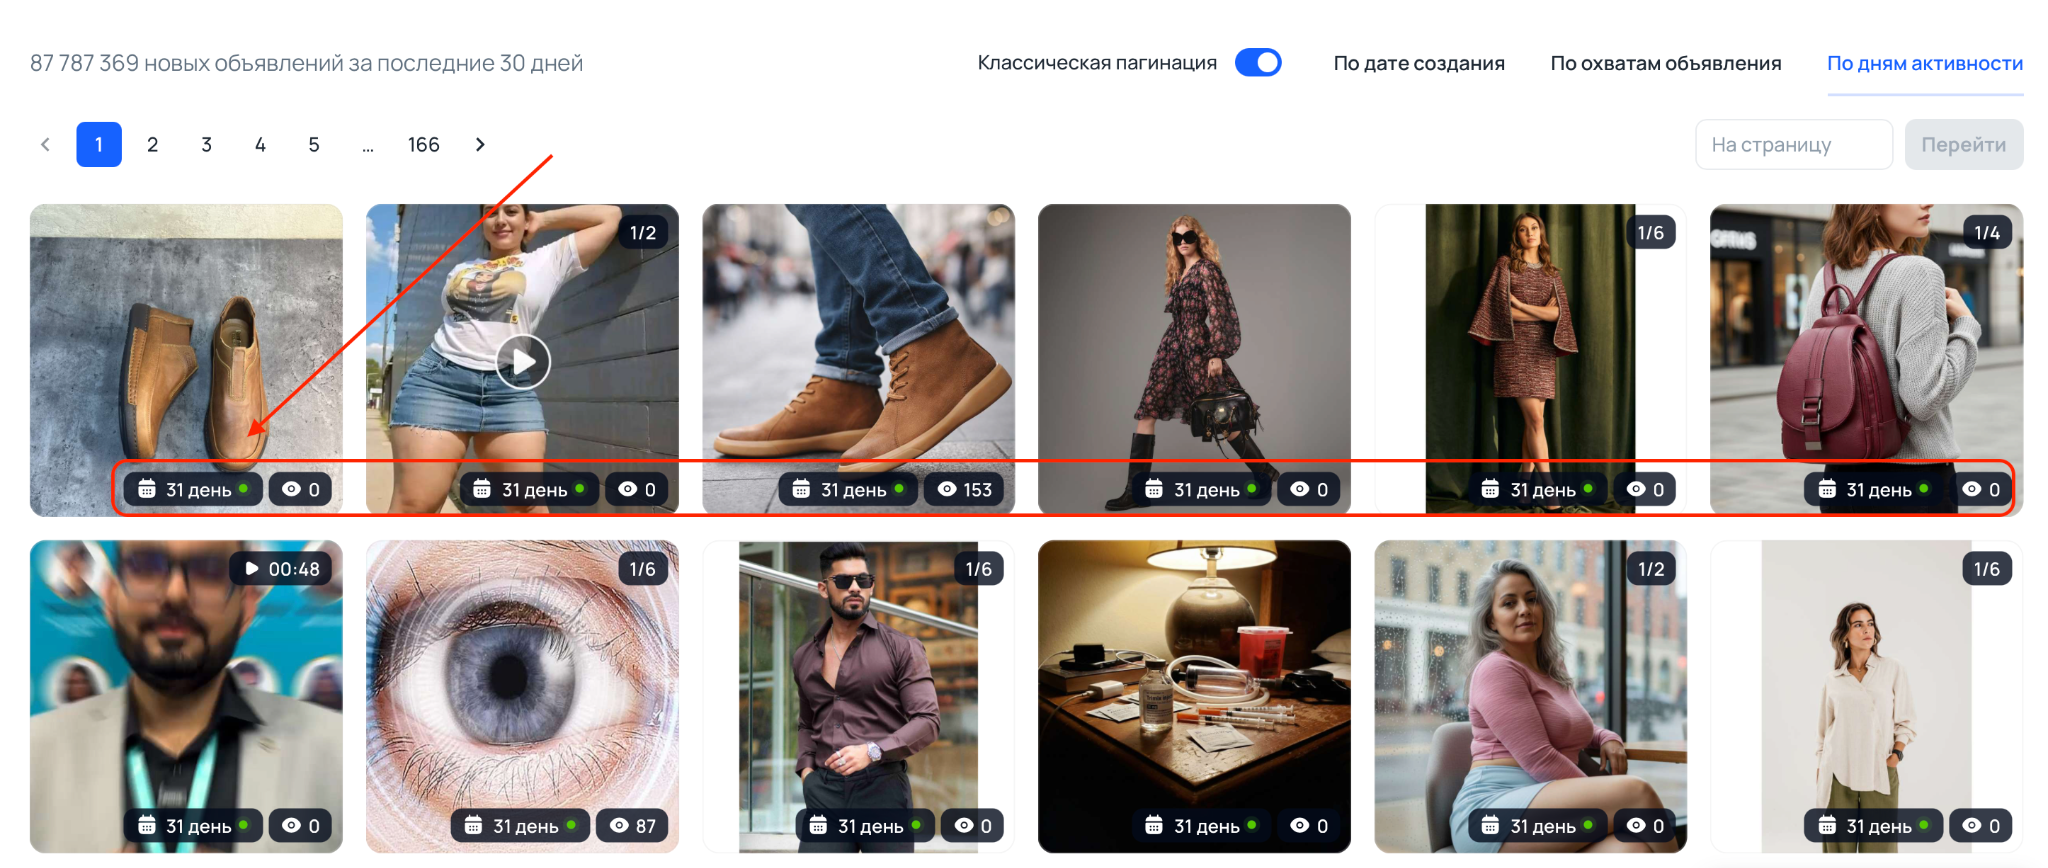The width and height of the screenshot is (2048, 868).
Task: Go to next page arrow
Action: coord(480,145)
